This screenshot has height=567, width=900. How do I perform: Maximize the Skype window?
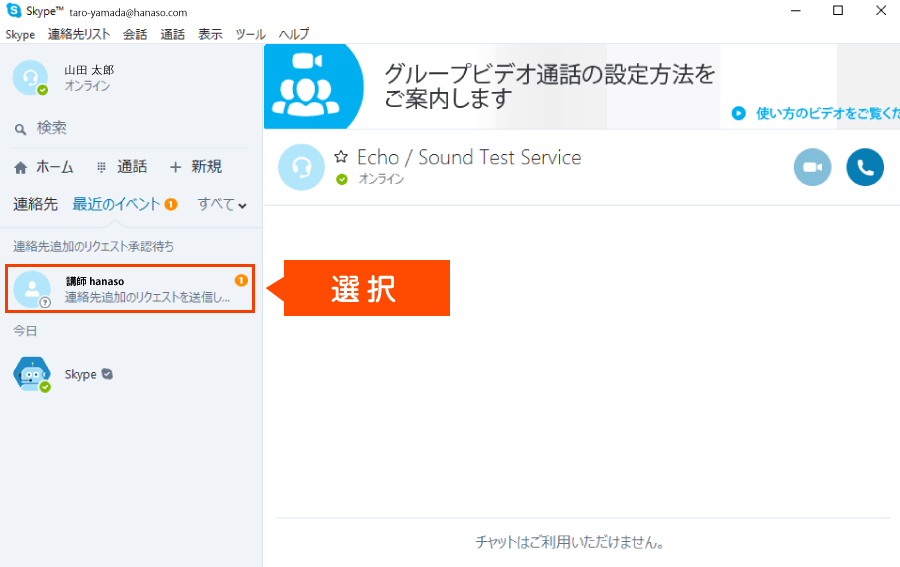tap(838, 11)
